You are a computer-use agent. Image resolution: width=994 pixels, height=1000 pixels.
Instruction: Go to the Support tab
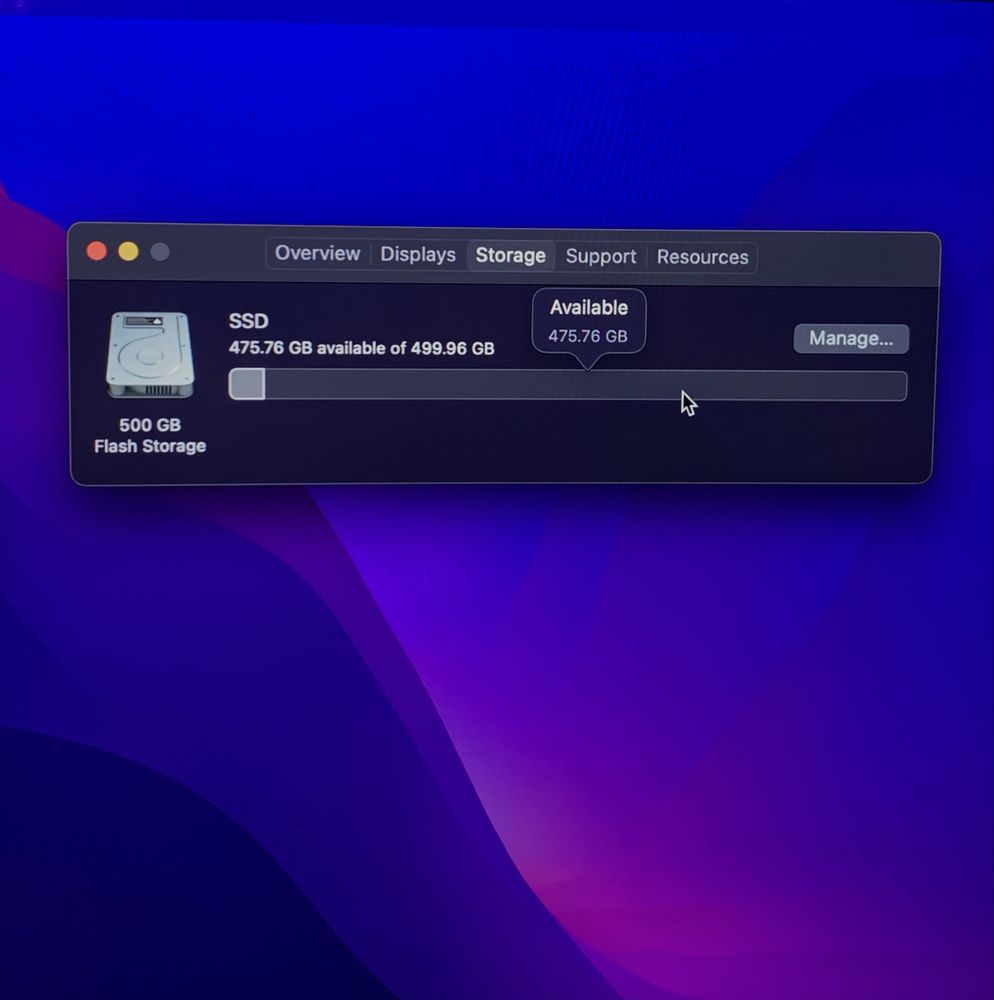point(601,256)
